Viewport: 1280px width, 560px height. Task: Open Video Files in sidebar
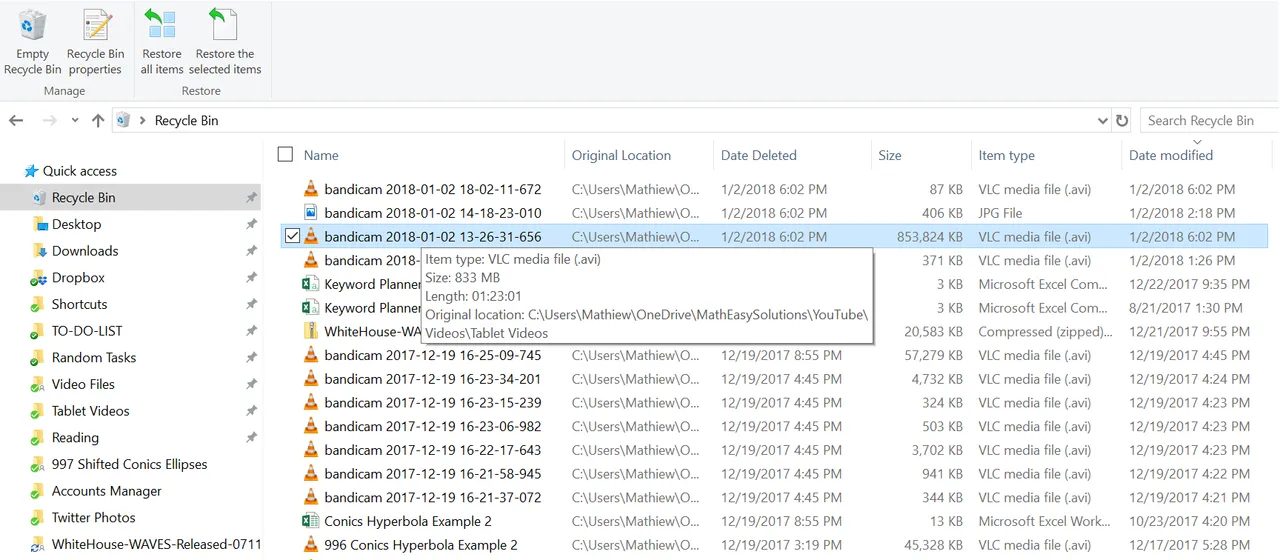[83, 384]
